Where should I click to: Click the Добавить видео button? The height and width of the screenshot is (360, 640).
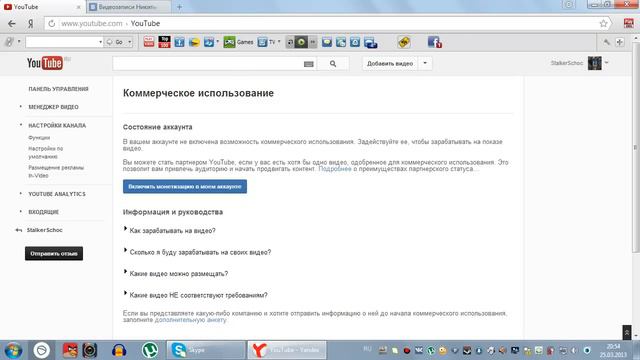(390, 64)
